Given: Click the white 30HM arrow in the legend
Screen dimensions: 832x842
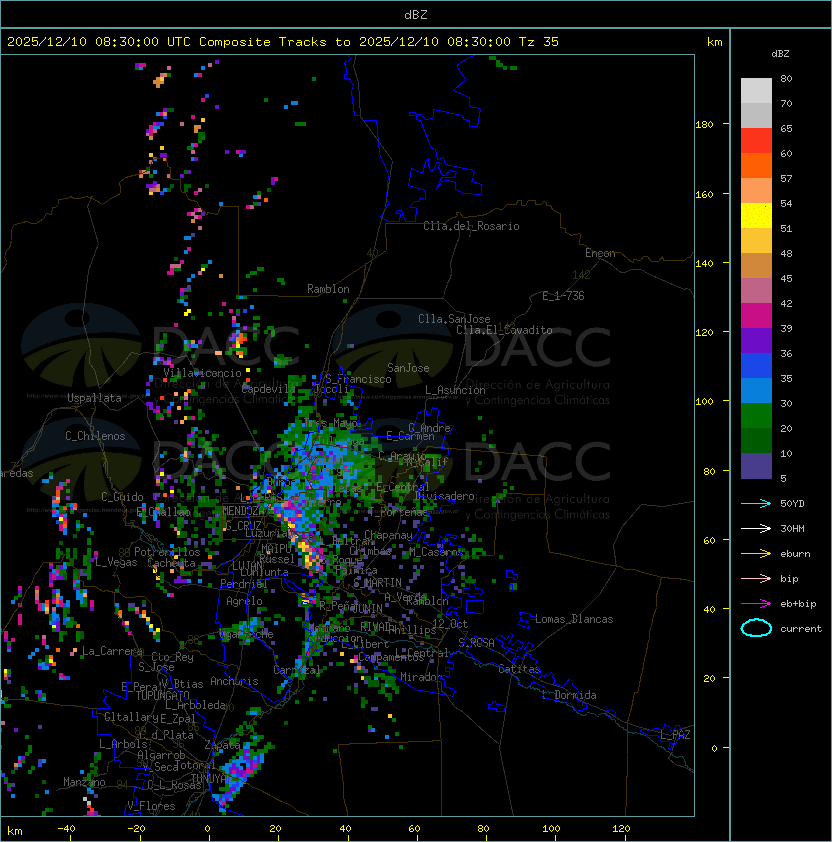Looking at the screenshot, I should [756, 528].
